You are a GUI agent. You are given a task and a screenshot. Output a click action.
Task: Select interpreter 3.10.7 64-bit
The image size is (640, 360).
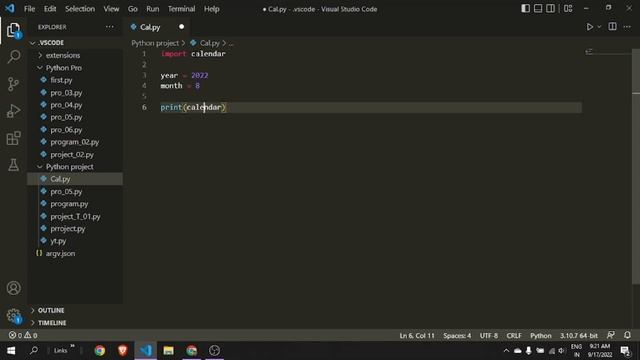[578, 336]
